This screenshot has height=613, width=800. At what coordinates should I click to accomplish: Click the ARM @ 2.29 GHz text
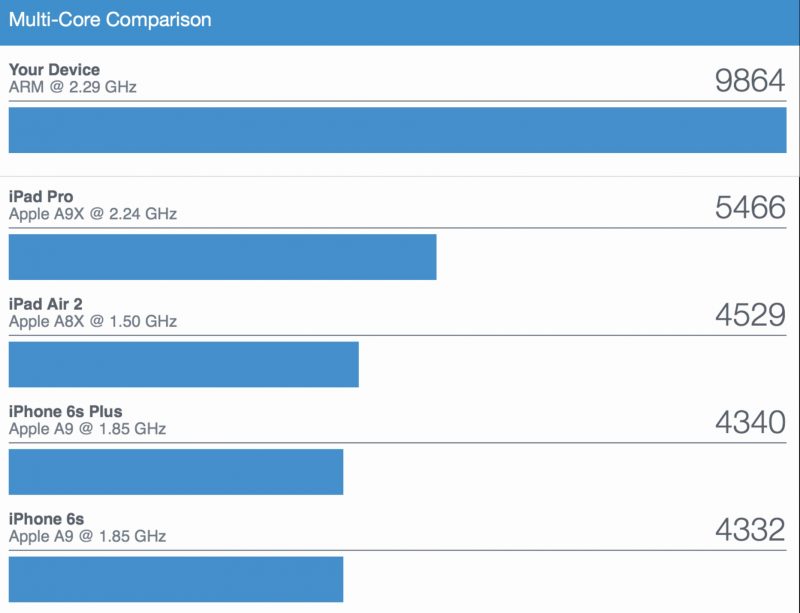pos(72,87)
